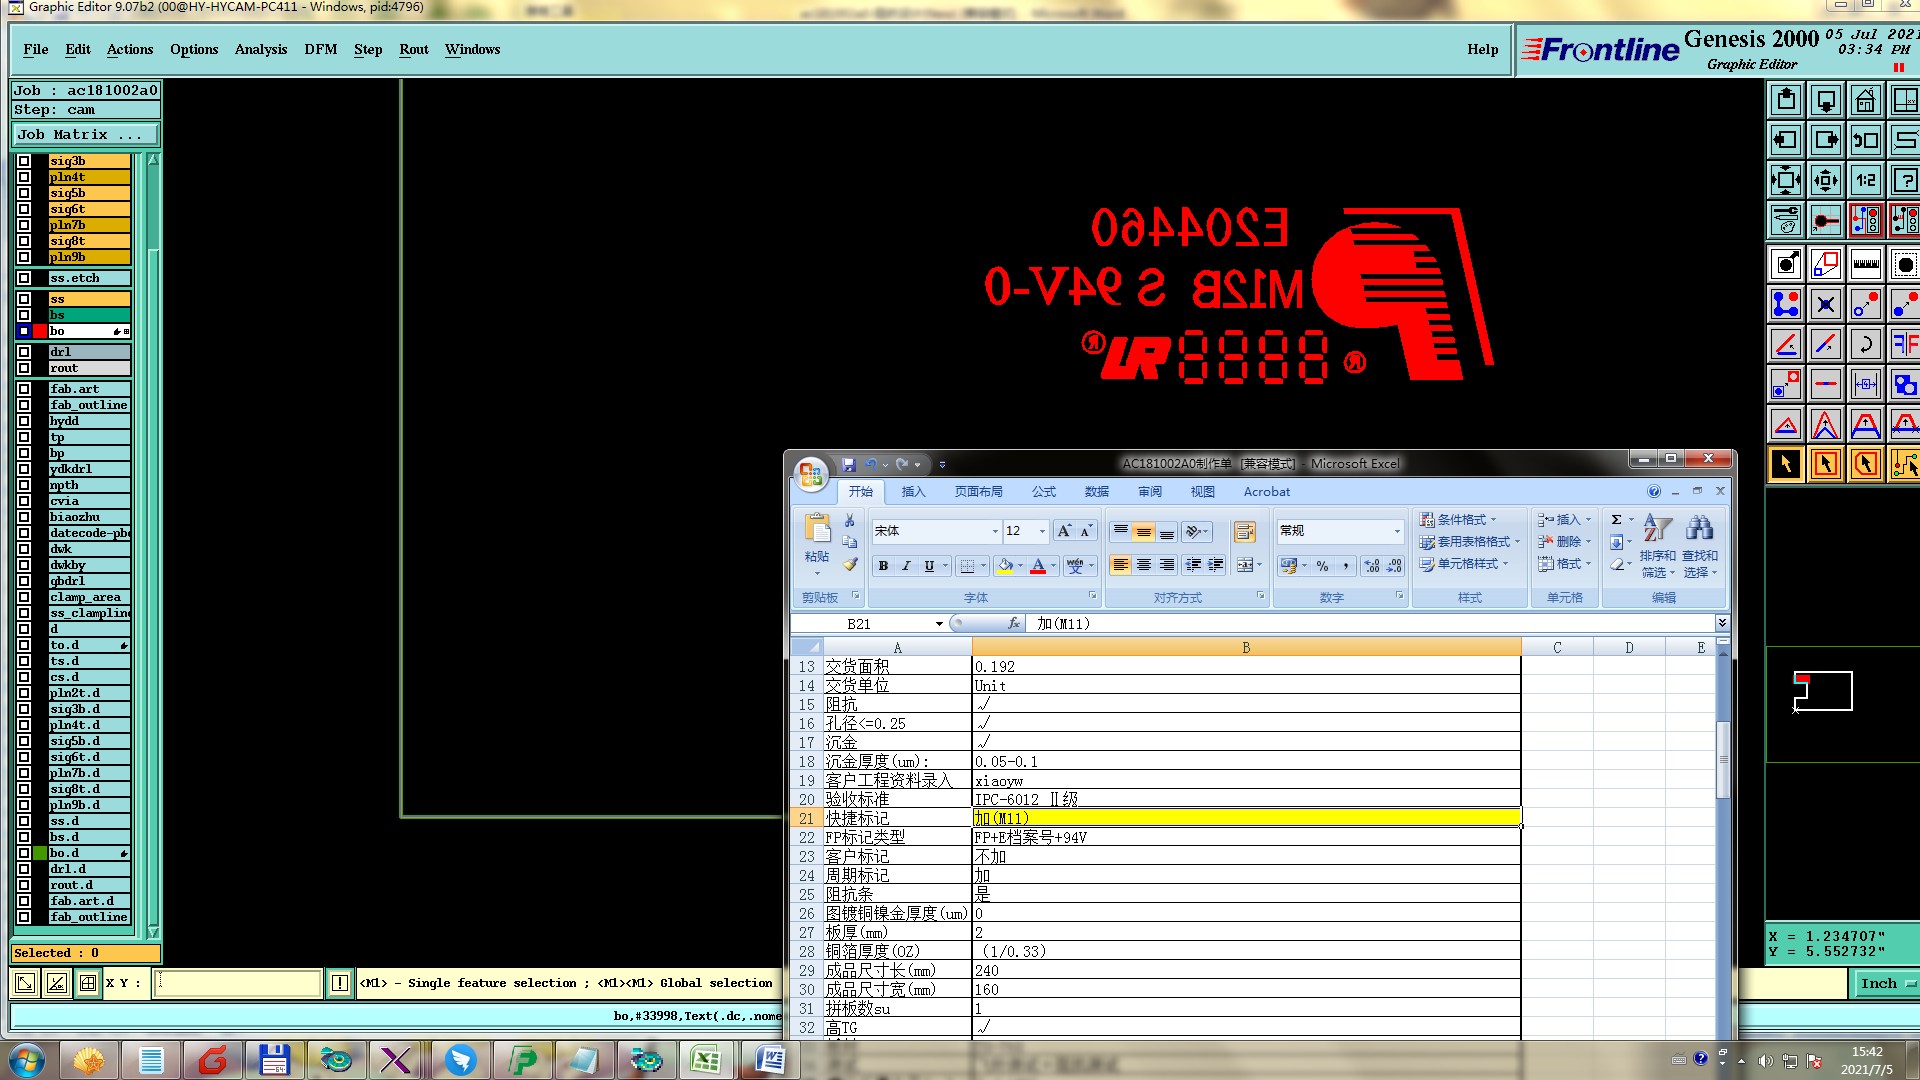Click the home view icon in Genesis toolbar
Image resolution: width=1920 pixels, height=1080 pixels.
tap(1865, 100)
